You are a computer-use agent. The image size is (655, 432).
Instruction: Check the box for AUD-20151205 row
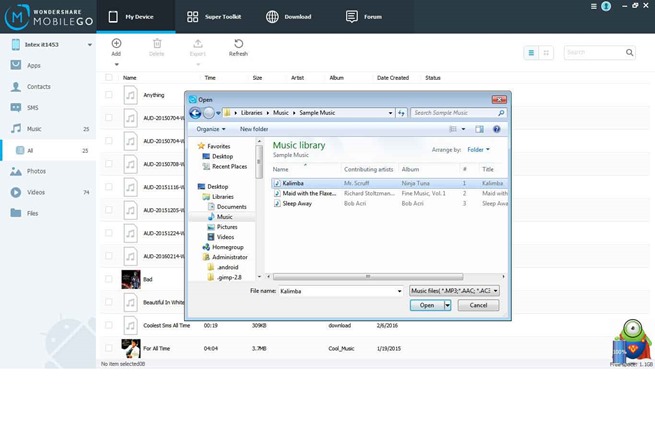109,210
